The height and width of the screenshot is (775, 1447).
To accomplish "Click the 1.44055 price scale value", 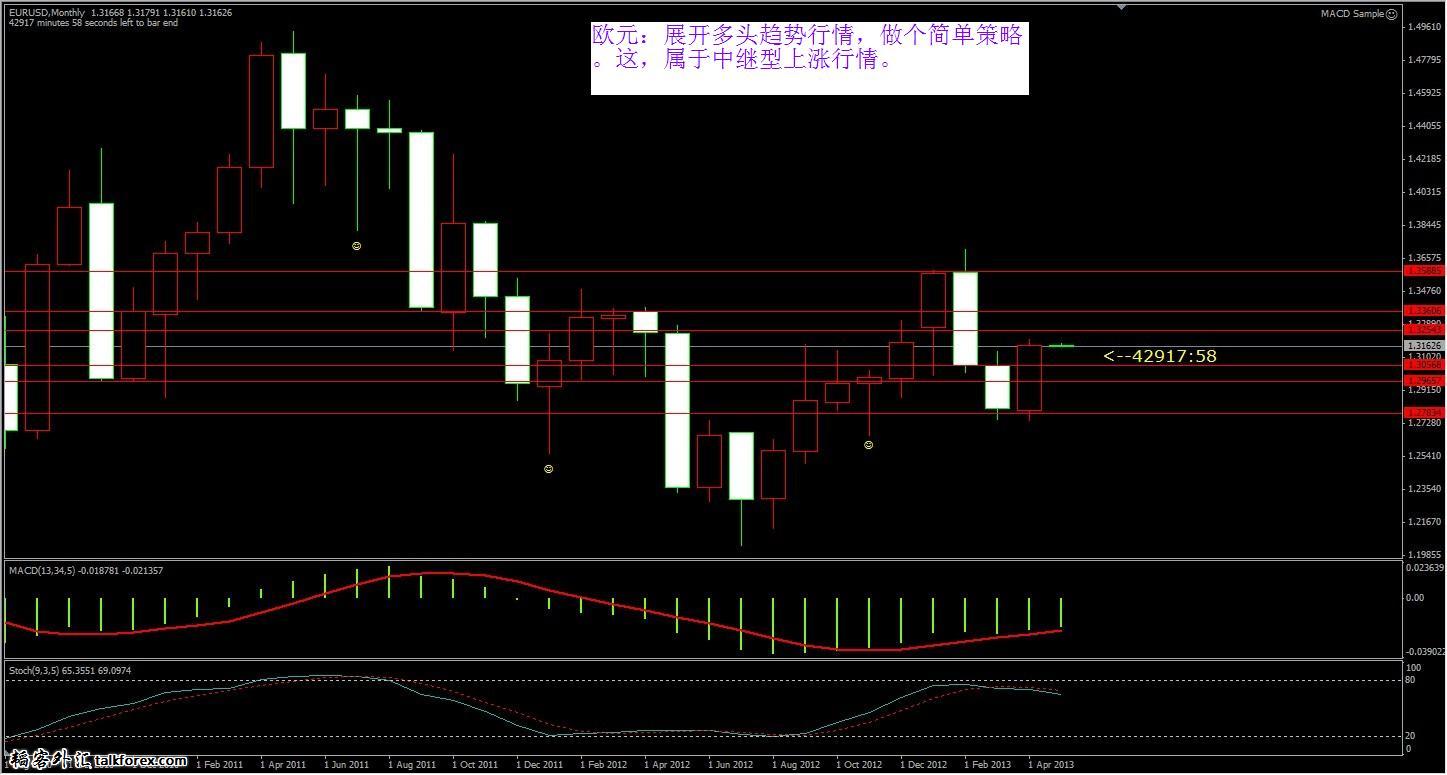I will point(1424,126).
